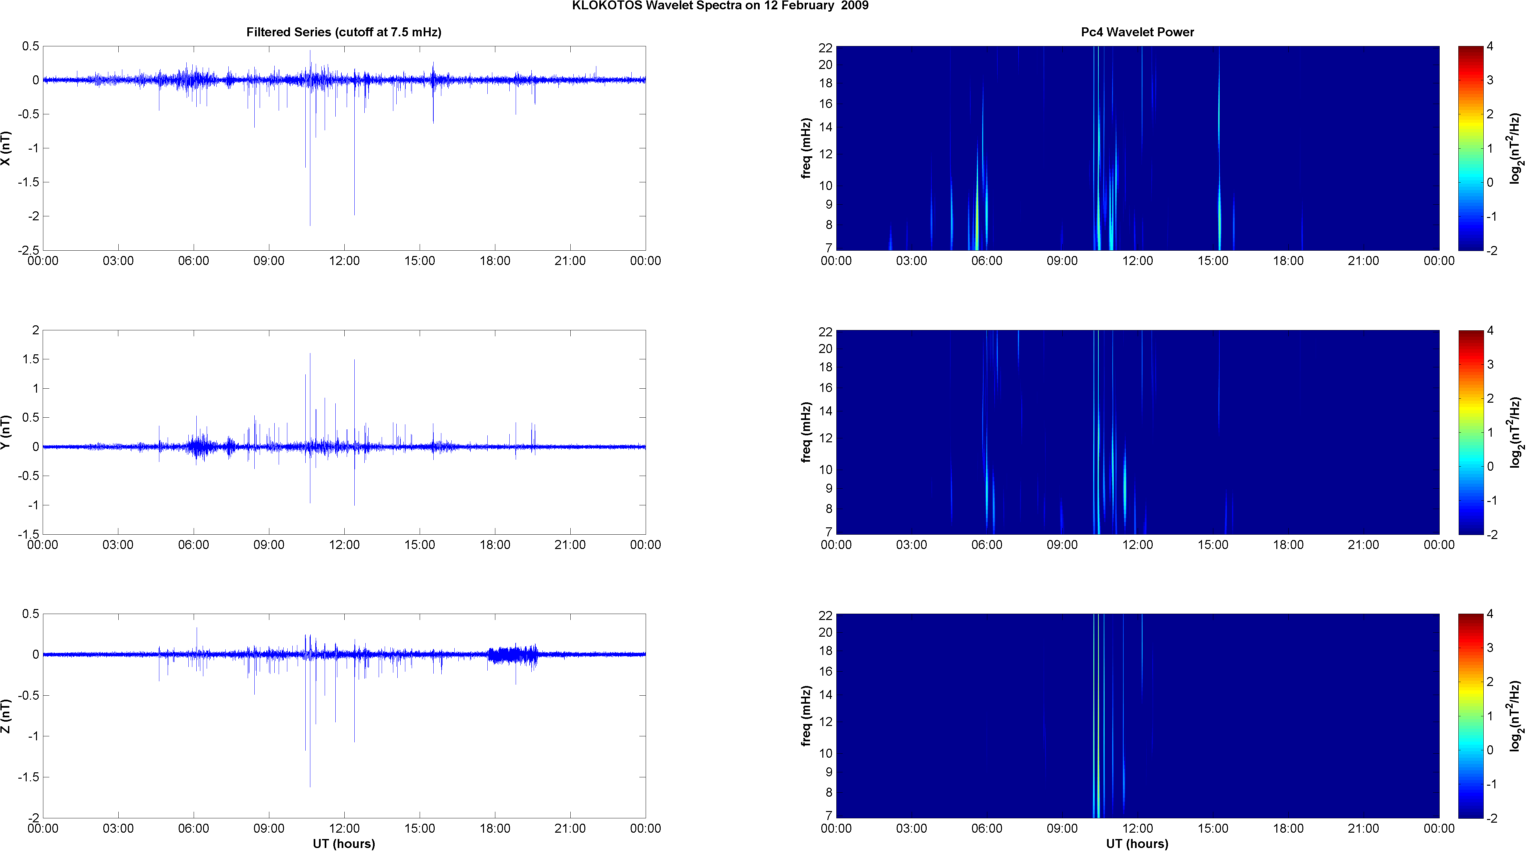
Task: Click the Z (nT) axis label
Action: coord(6,716)
